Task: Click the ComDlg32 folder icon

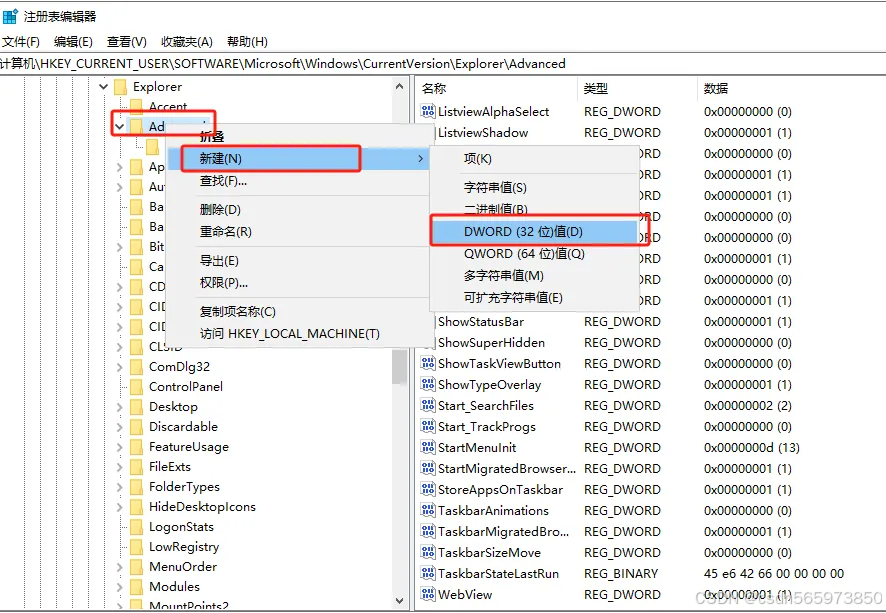Action: pos(136,367)
